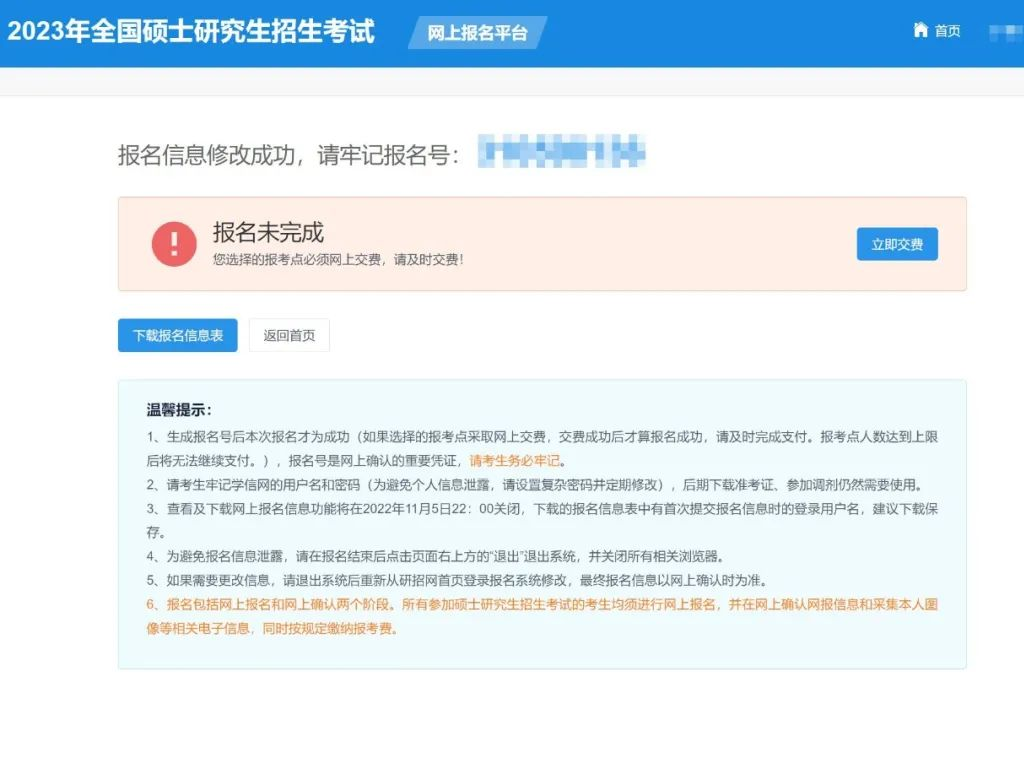
Task: Click the 网上报名平台 header label
Action: coord(477,33)
